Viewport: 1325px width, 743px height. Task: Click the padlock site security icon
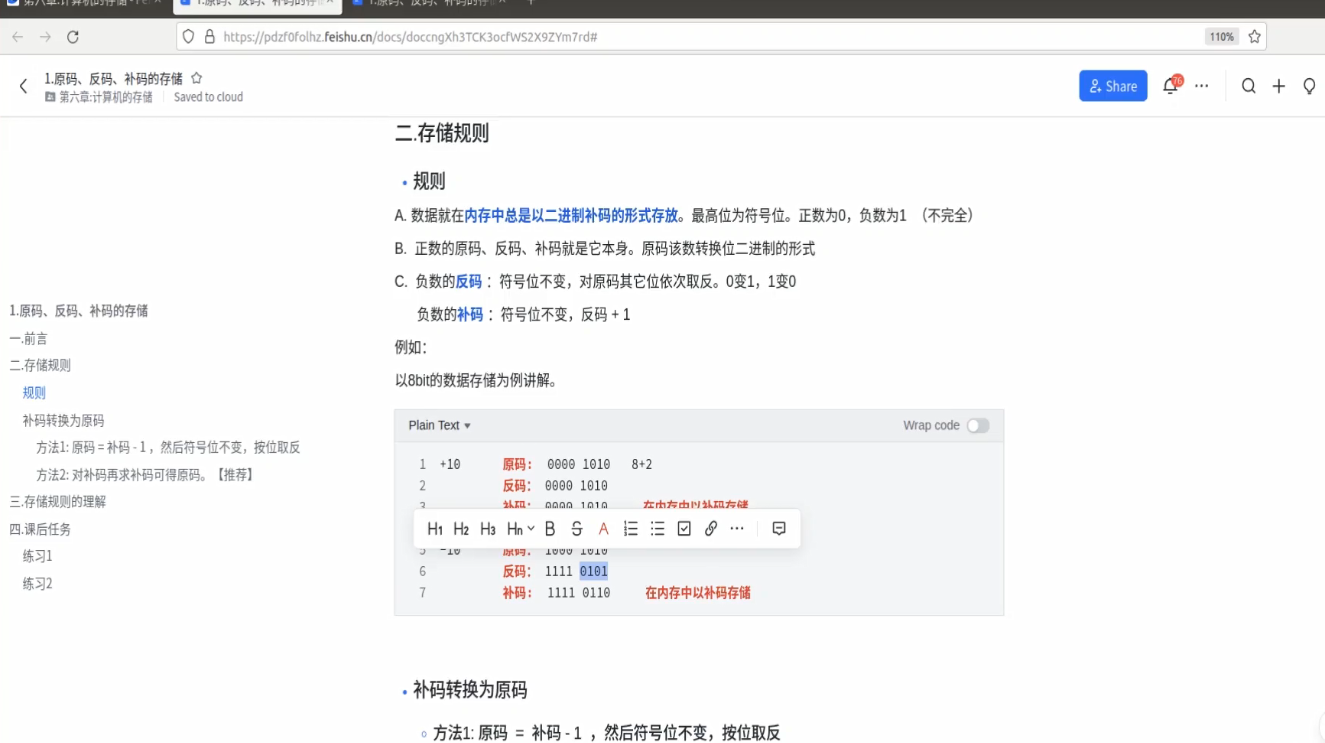[210, 37]
